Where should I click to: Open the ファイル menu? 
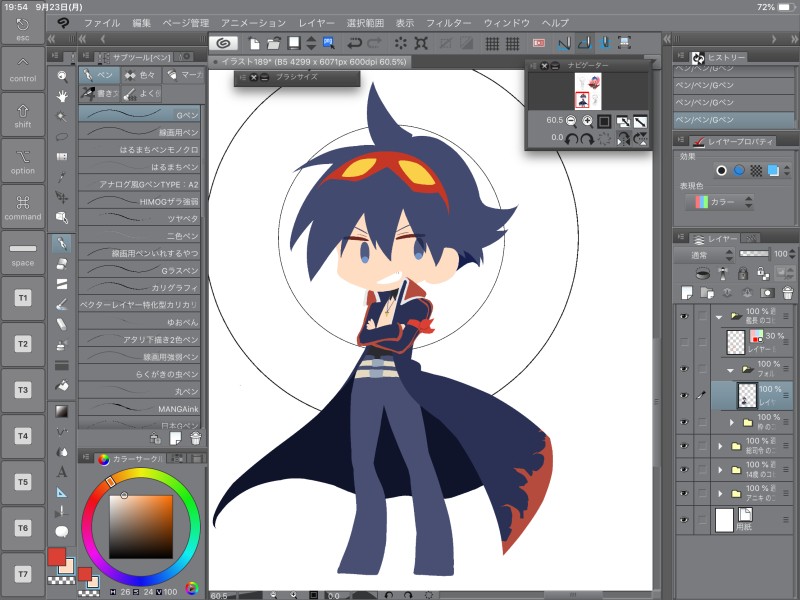pyautogui.click(x=102, y=23)
